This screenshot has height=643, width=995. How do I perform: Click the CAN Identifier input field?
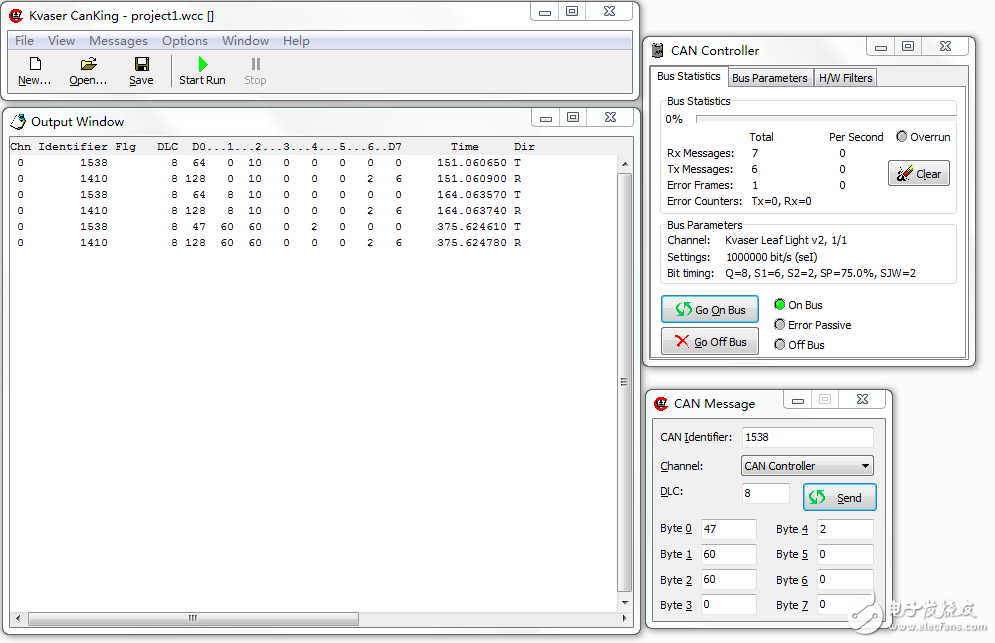[807, 437]
